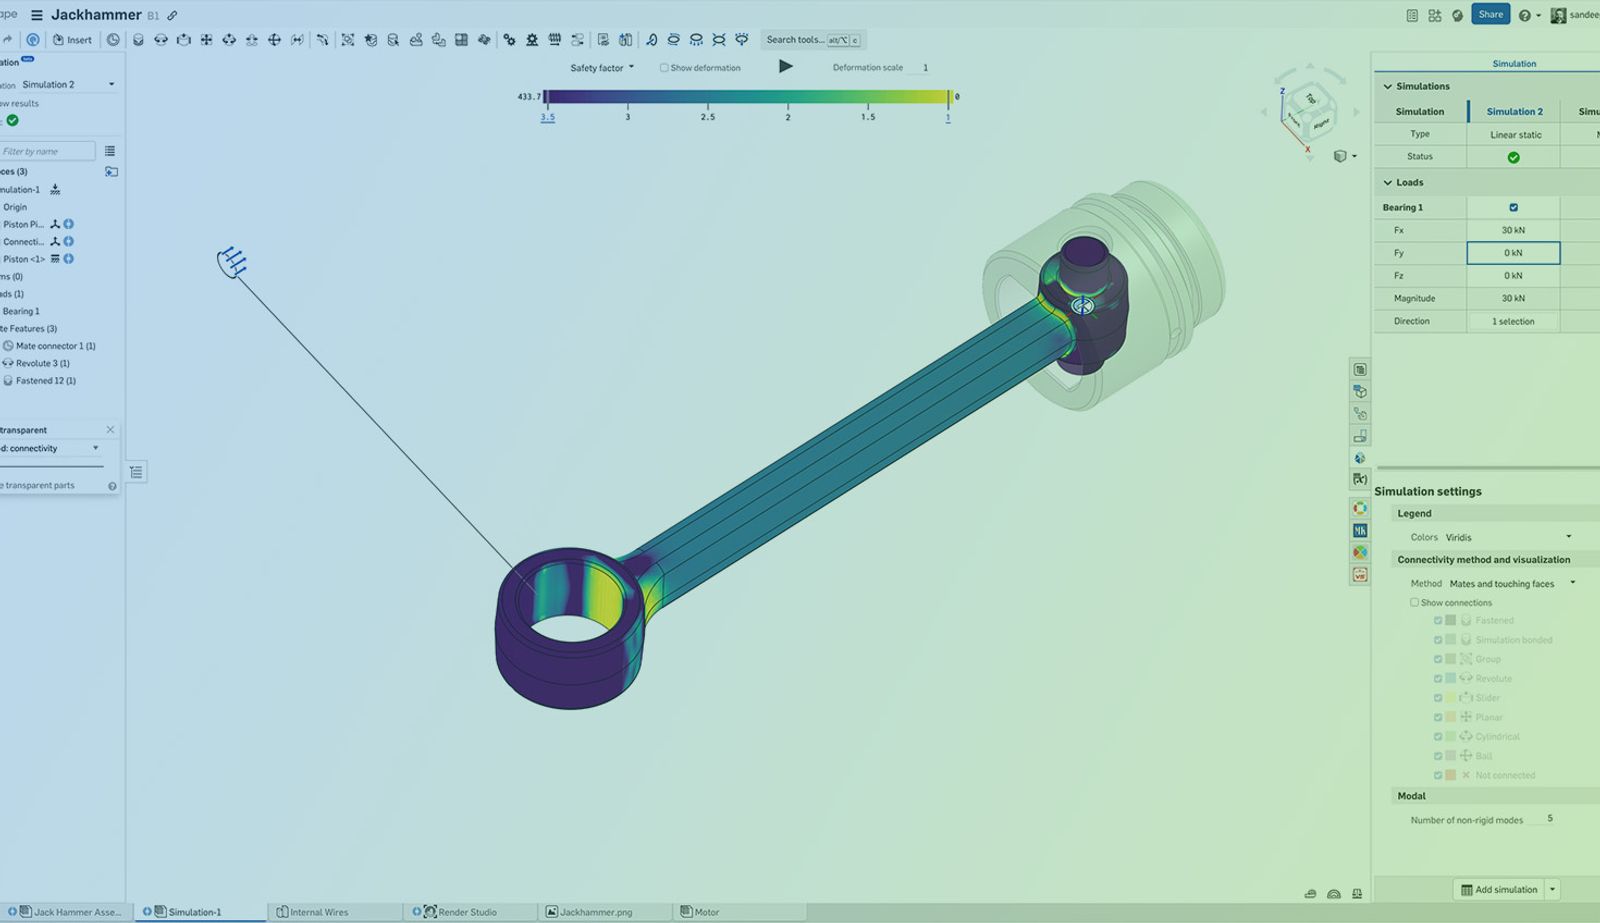
Task: Open the Safety factor result dropdown
Action: pos(602,68)
